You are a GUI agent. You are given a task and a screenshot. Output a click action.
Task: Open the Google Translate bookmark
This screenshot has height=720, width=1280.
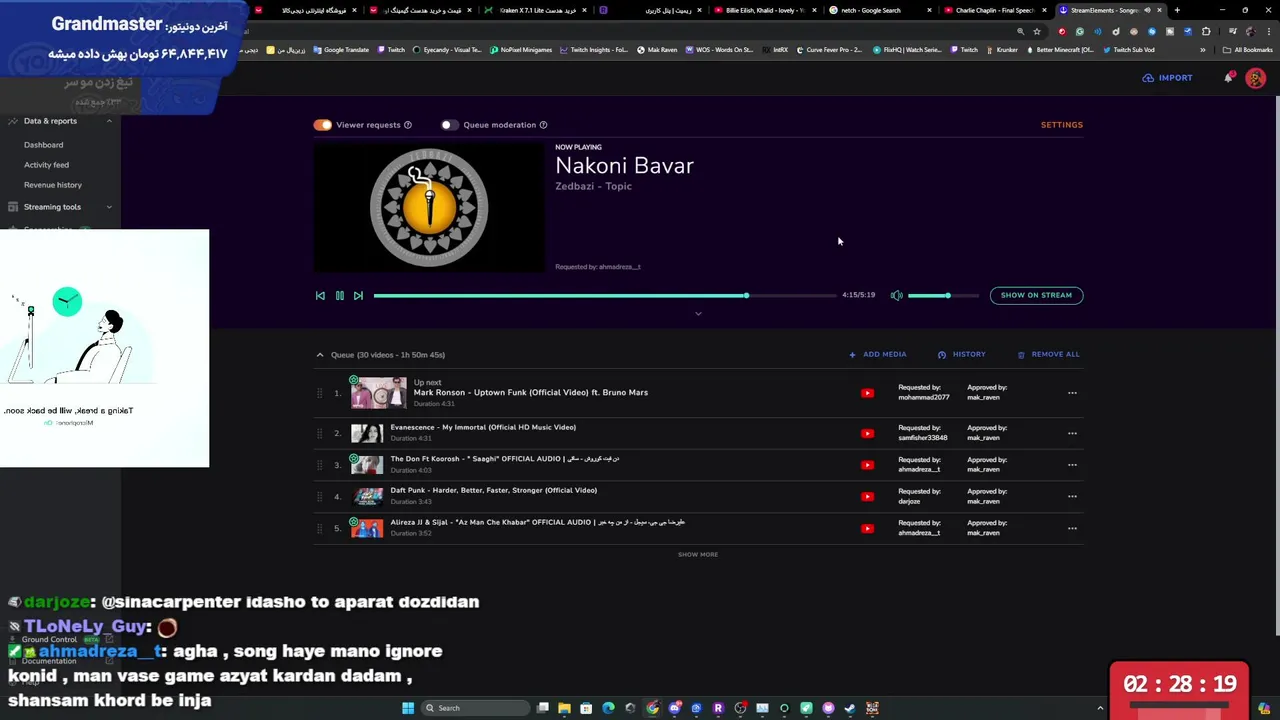pyautogui.click(x=341, y=50)
